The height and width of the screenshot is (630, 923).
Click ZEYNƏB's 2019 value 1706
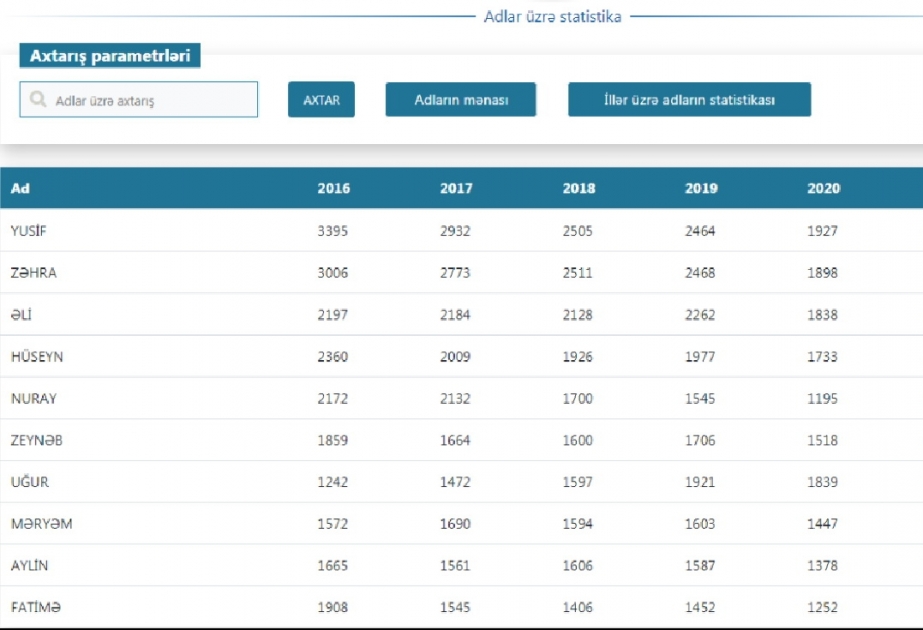[x=700, y=440]
